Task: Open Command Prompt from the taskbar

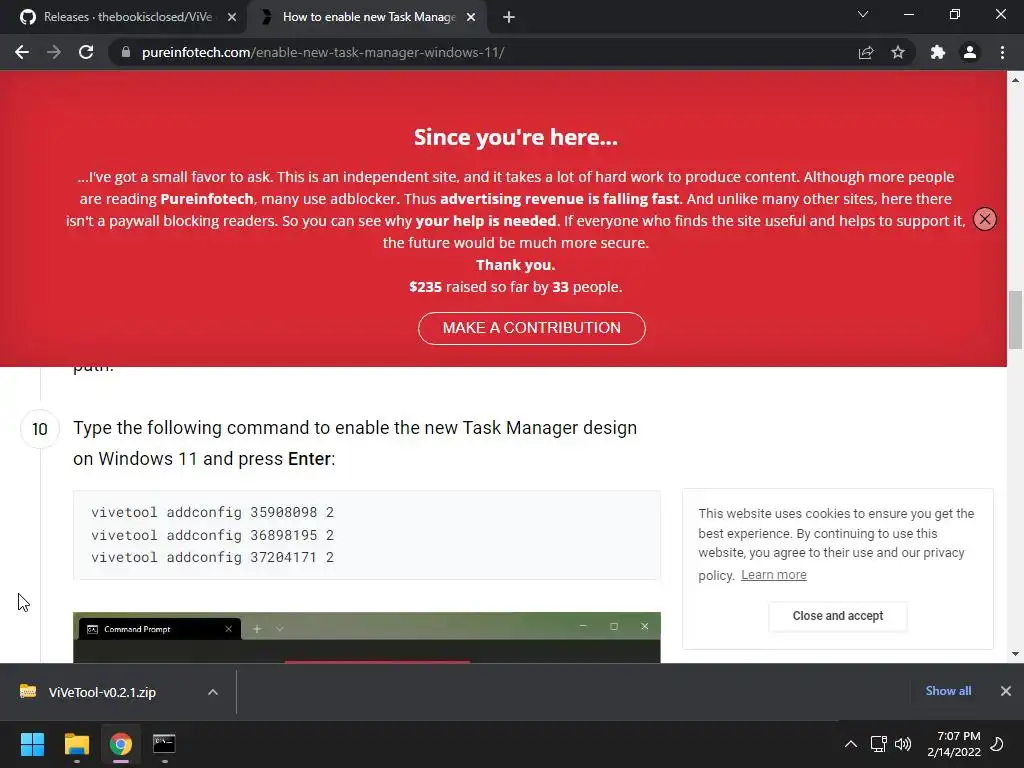Action: point(164,744)
